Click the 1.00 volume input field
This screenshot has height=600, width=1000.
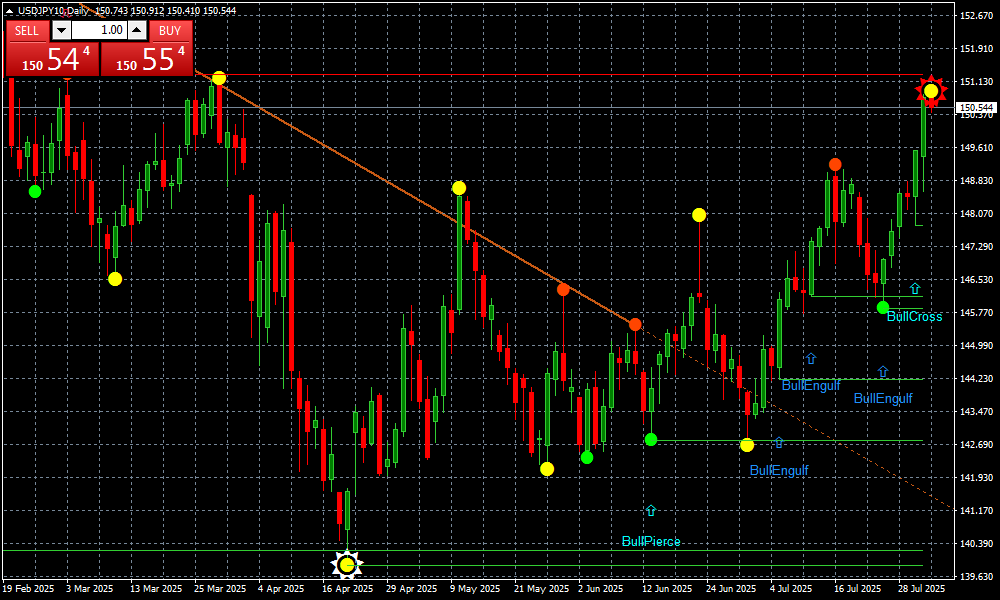tap(98, 30)
